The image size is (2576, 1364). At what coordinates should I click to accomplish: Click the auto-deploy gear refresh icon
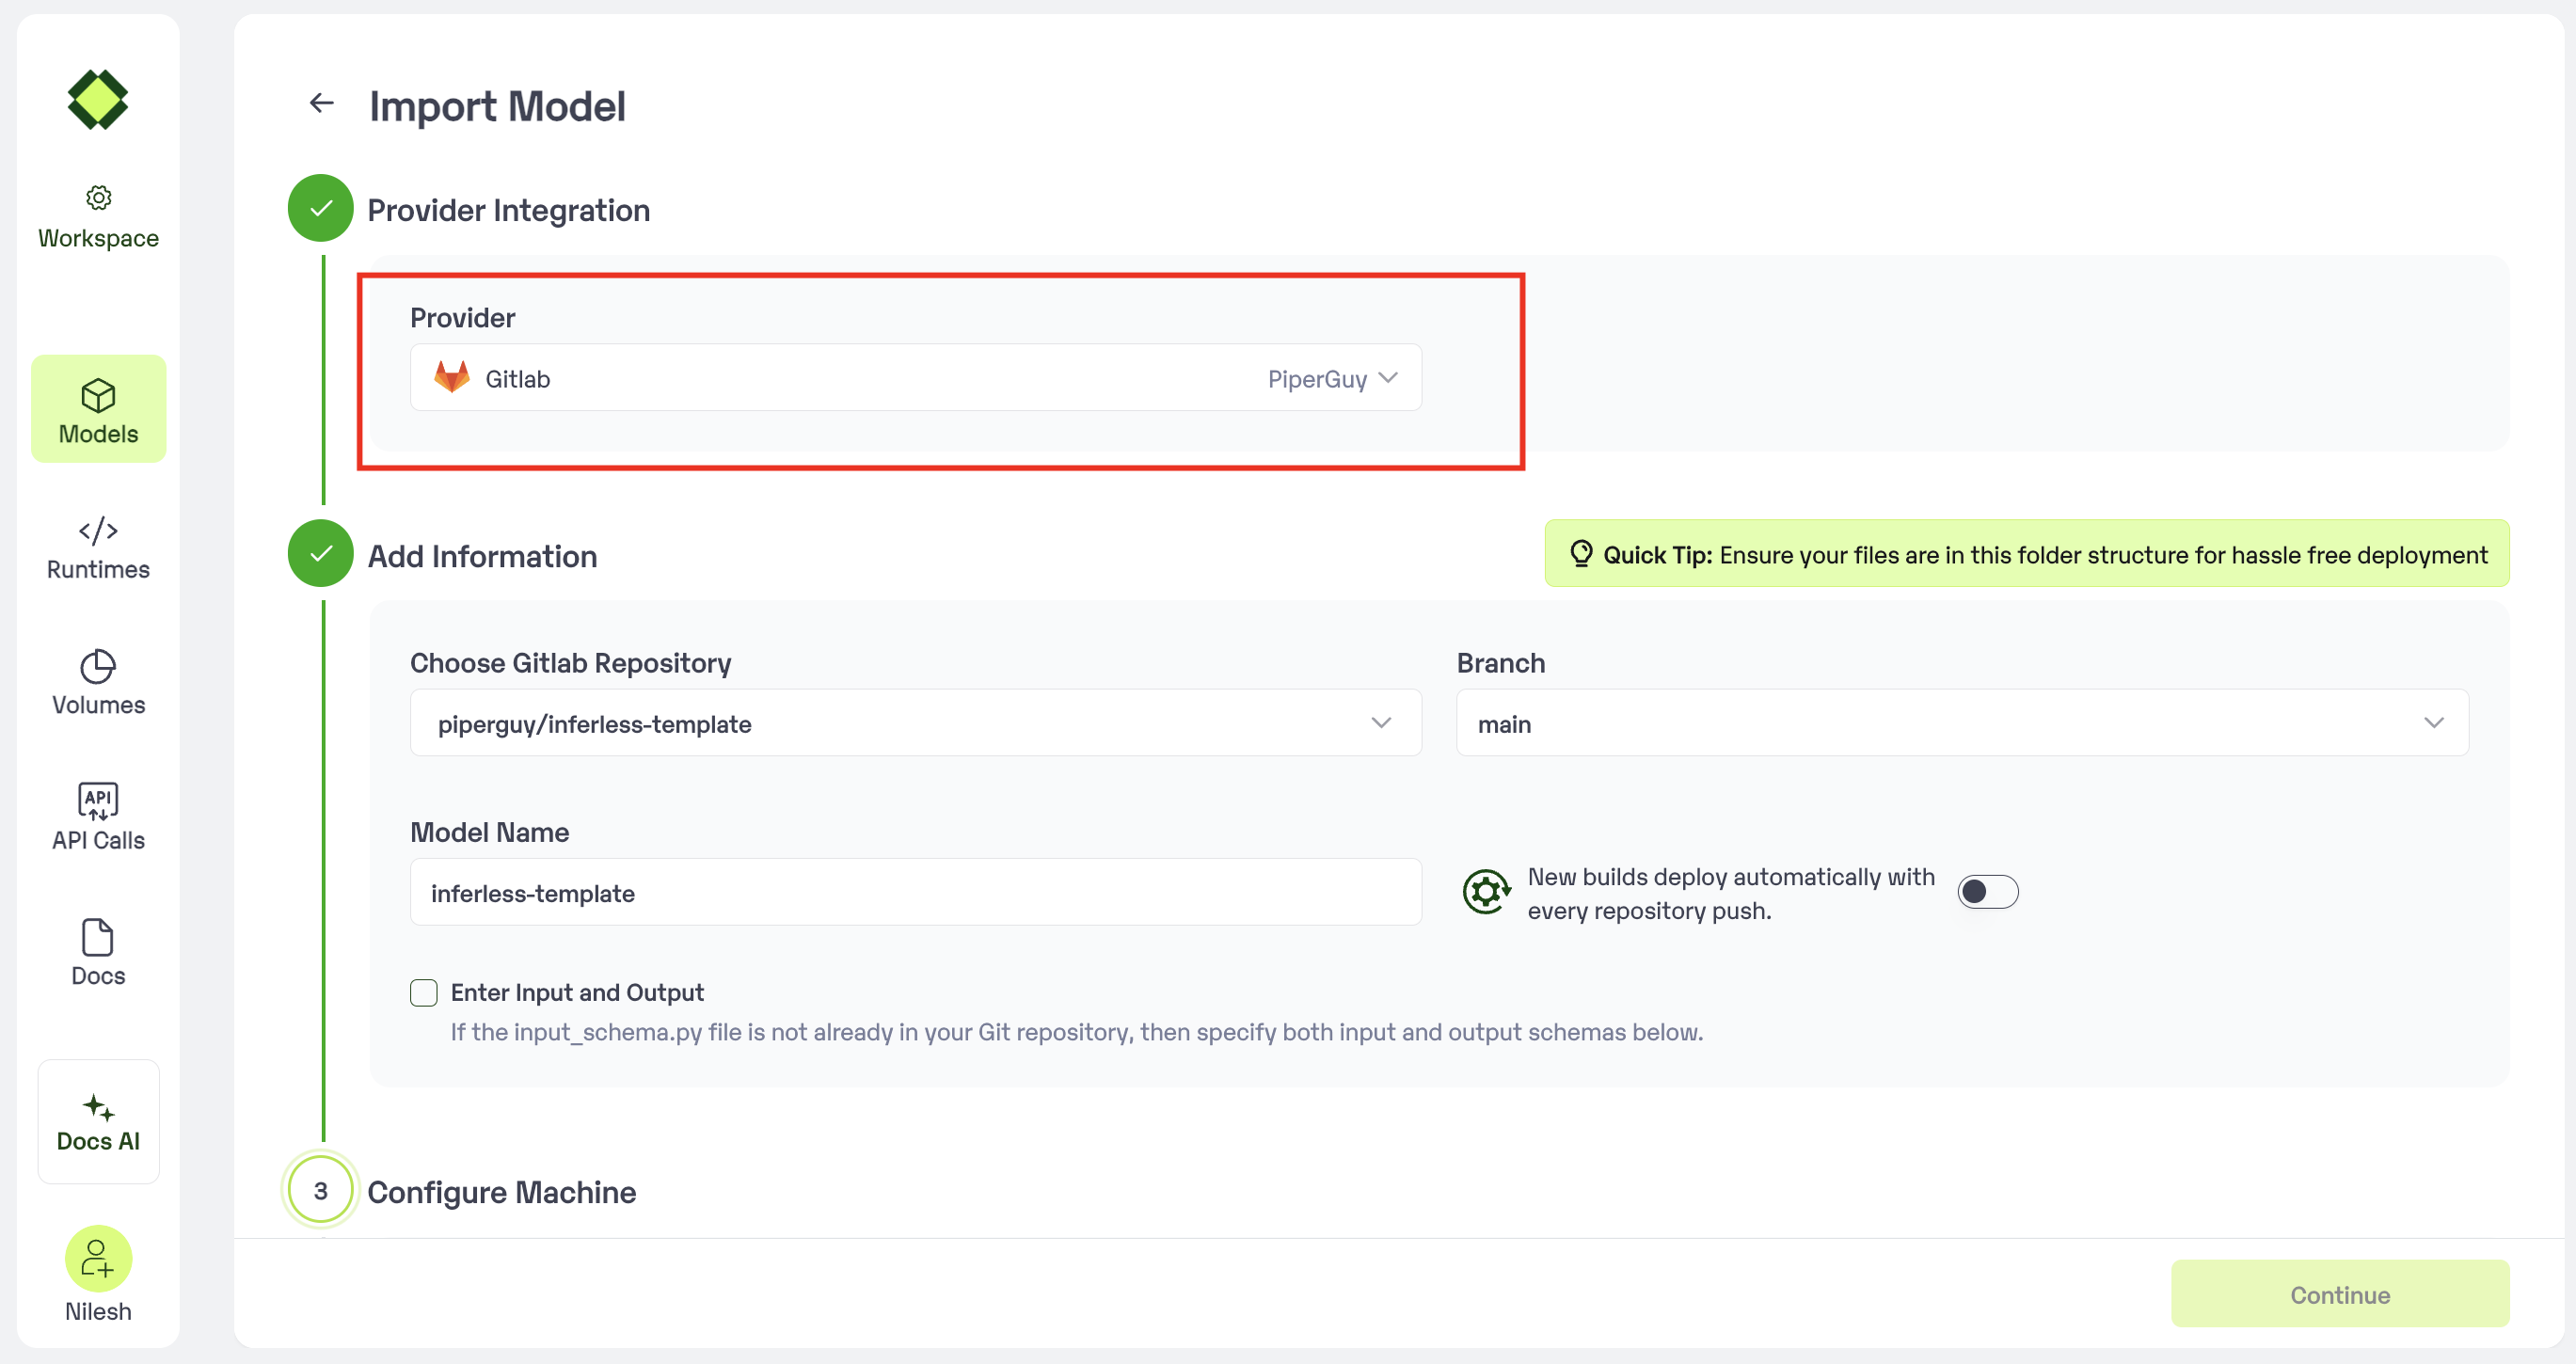(1487, 891)
